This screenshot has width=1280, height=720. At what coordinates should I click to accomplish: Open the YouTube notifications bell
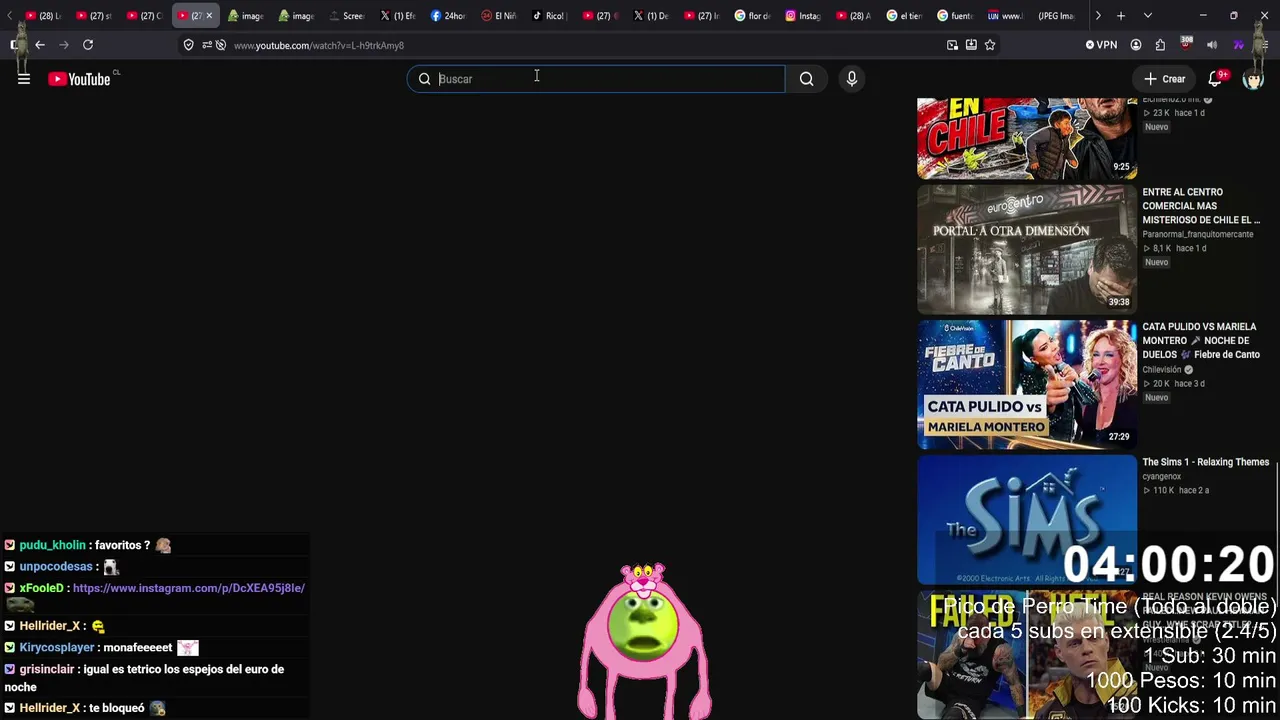(x=1215, y=79)
